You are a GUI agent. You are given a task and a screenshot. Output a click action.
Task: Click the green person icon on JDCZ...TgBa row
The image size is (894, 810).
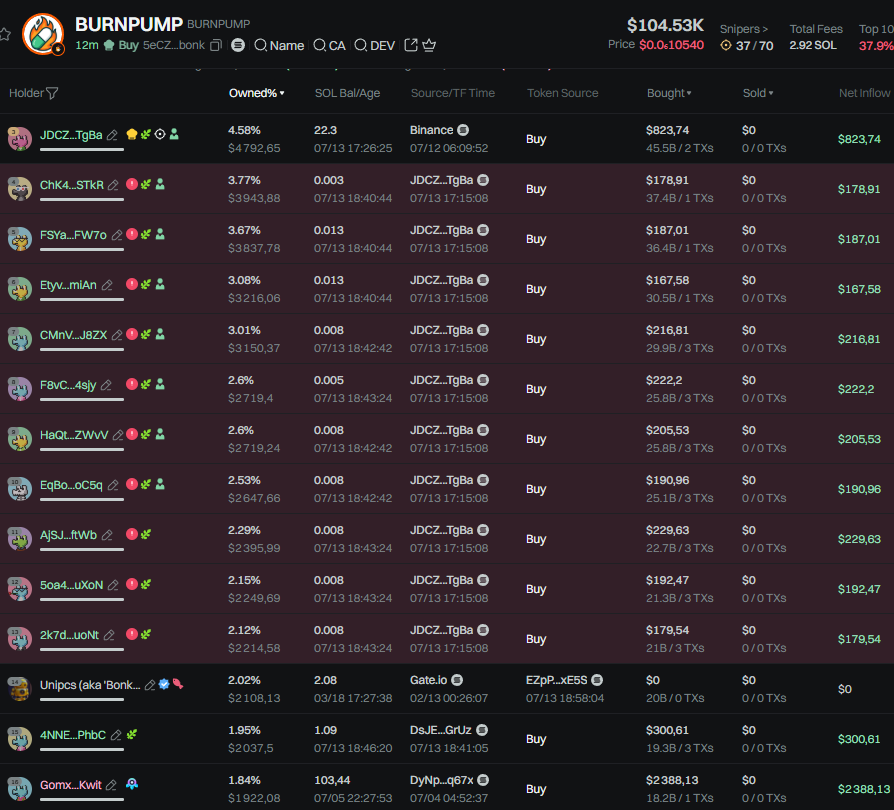click(x=174, y=134)
